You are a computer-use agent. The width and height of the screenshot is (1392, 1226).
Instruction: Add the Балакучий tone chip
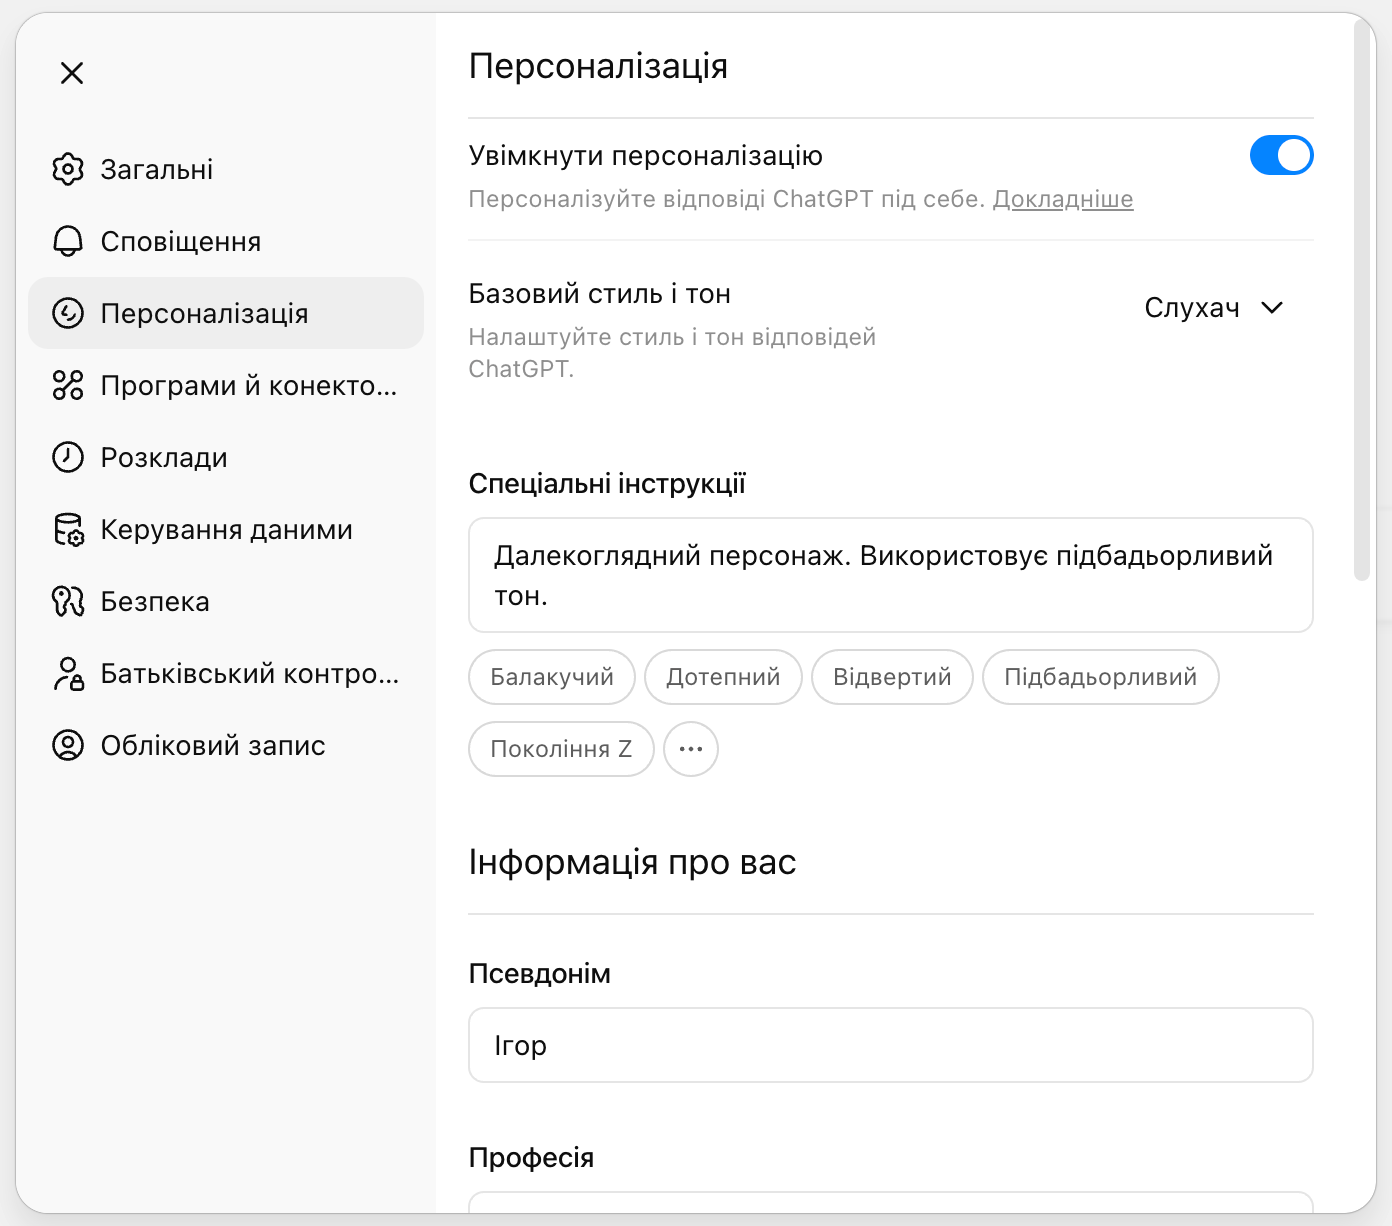click(552, 677)
